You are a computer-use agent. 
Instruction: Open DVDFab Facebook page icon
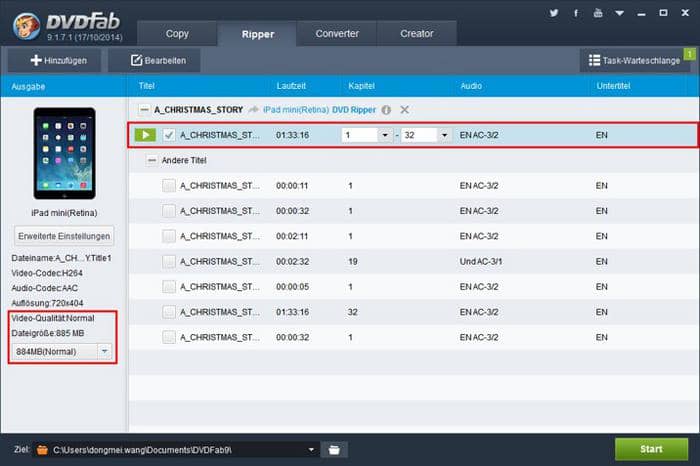click(x=576, y=13)
